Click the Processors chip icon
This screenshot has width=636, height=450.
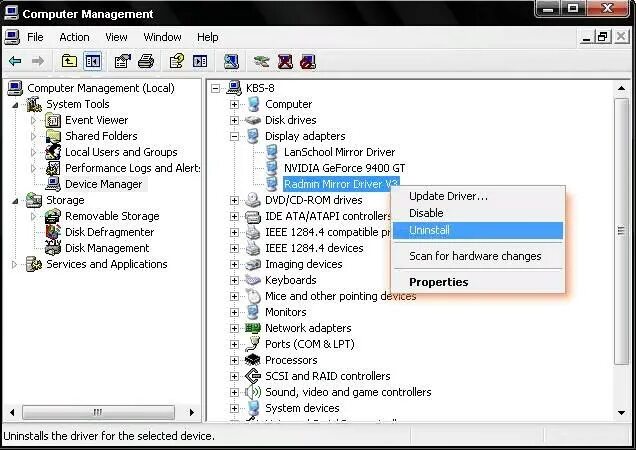(x=253, y=360)
